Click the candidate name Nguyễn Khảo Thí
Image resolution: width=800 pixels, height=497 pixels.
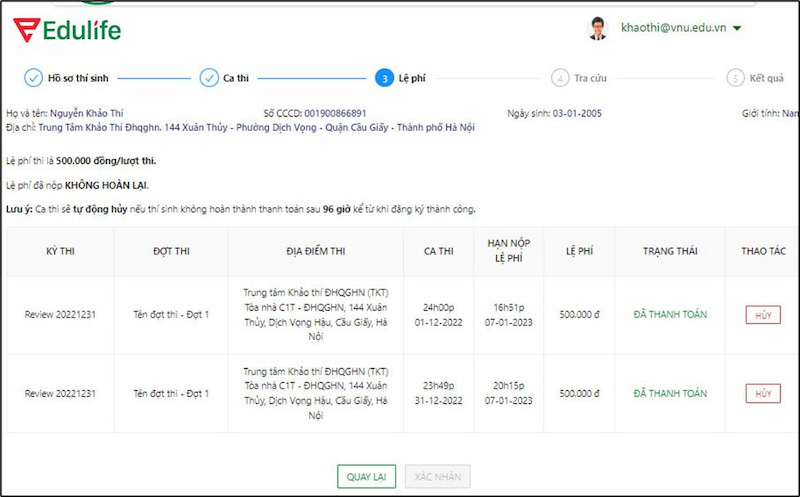[87, 114]
